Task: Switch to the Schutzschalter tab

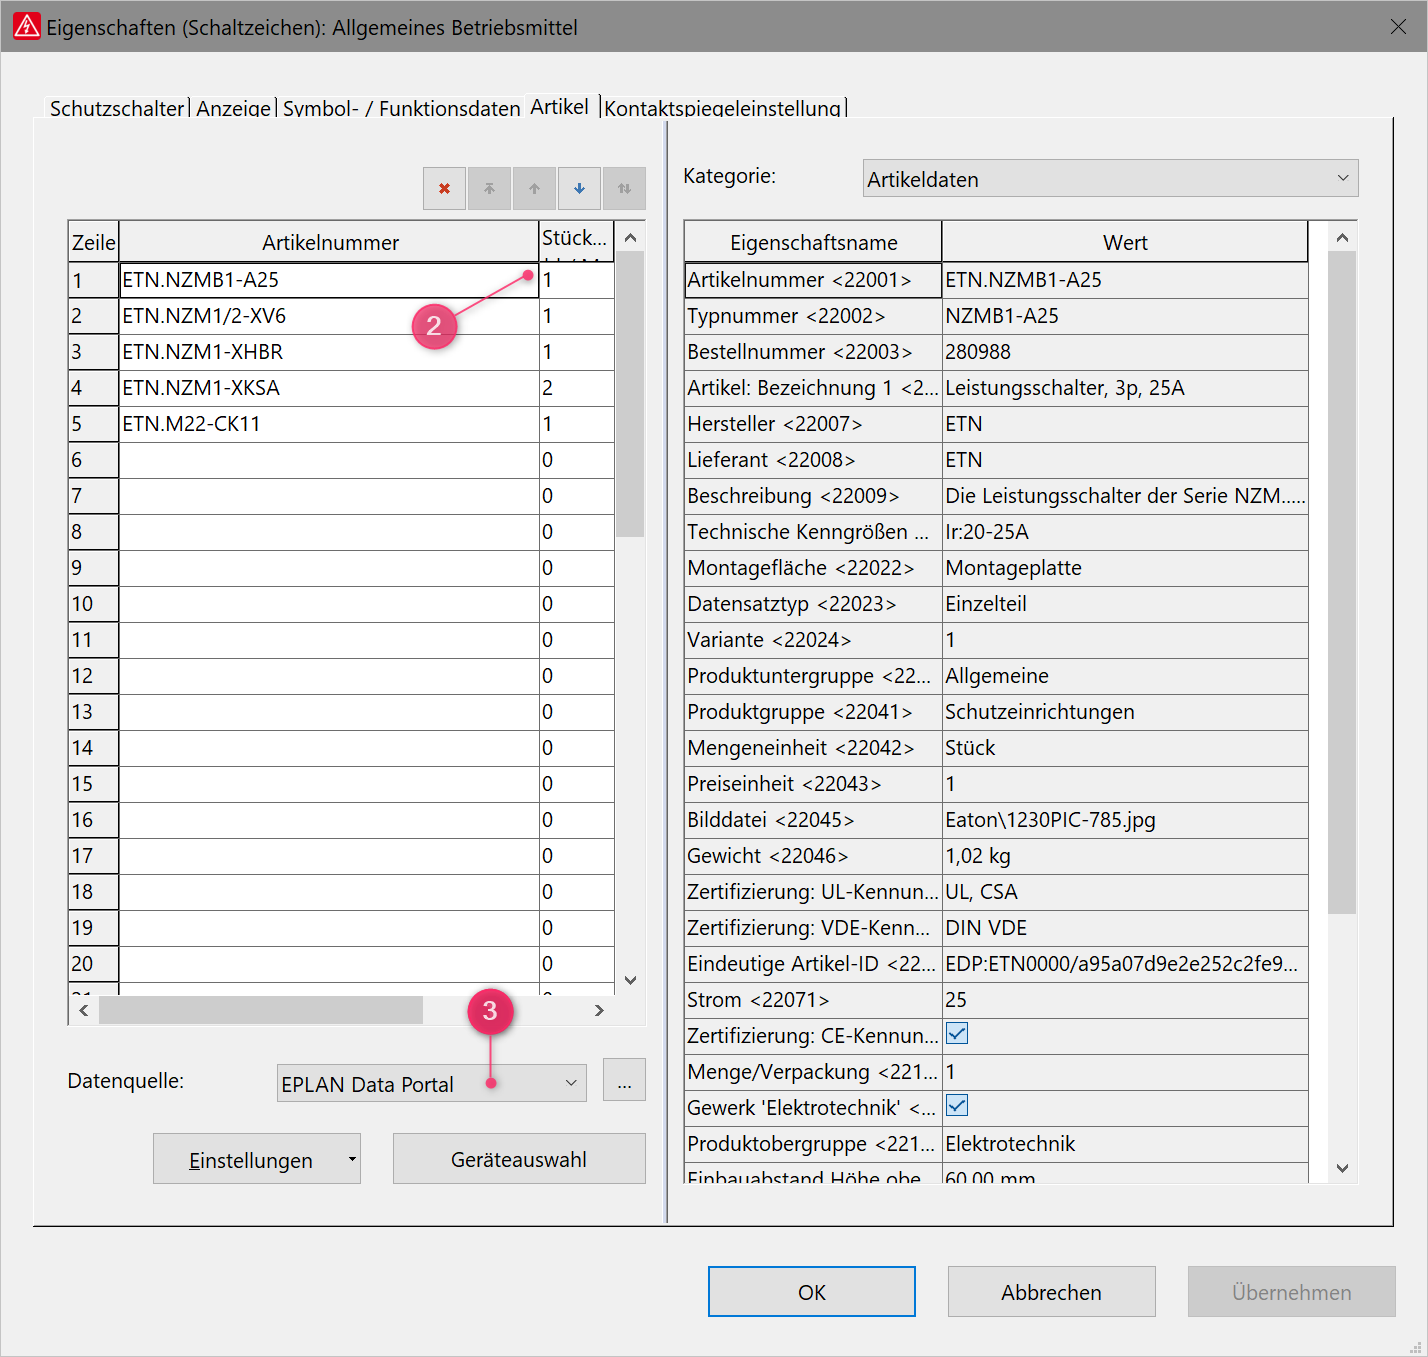Action: tap(116, 108)
